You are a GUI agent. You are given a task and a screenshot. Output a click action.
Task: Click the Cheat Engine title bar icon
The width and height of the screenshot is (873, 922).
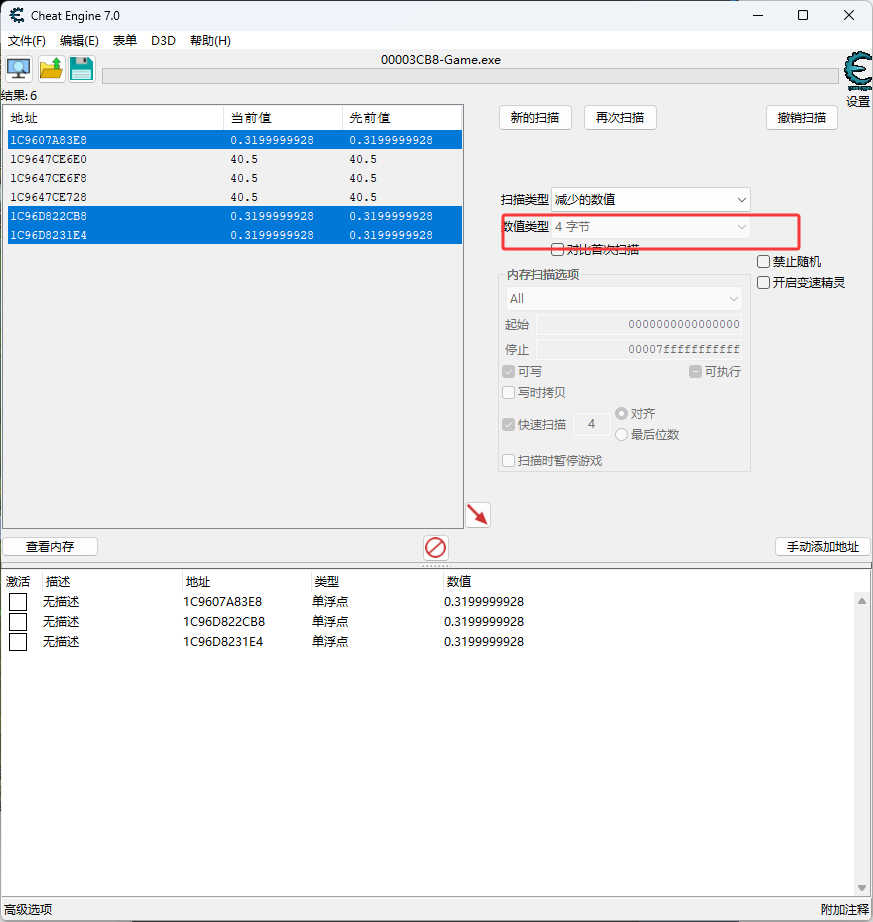point(16,15)
